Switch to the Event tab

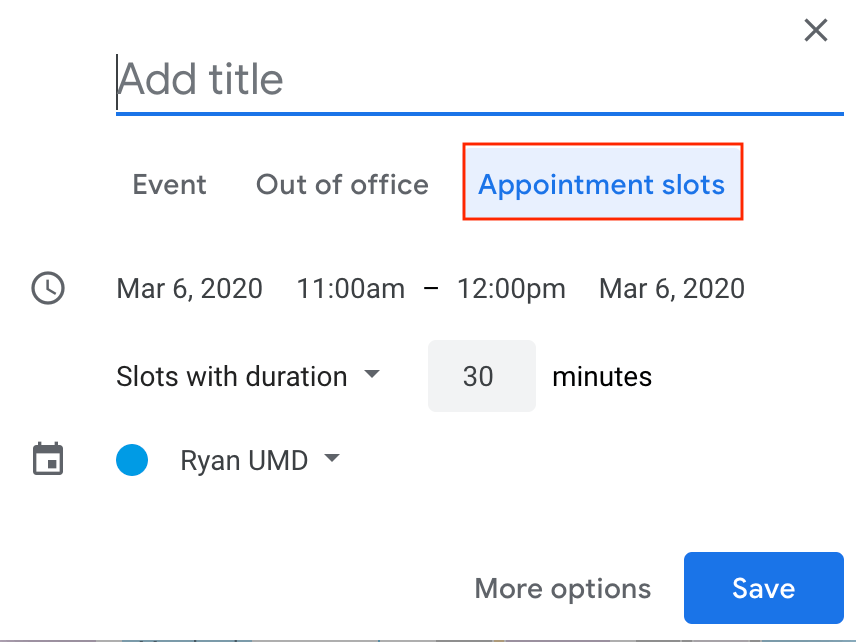click(x=169, y=185)
